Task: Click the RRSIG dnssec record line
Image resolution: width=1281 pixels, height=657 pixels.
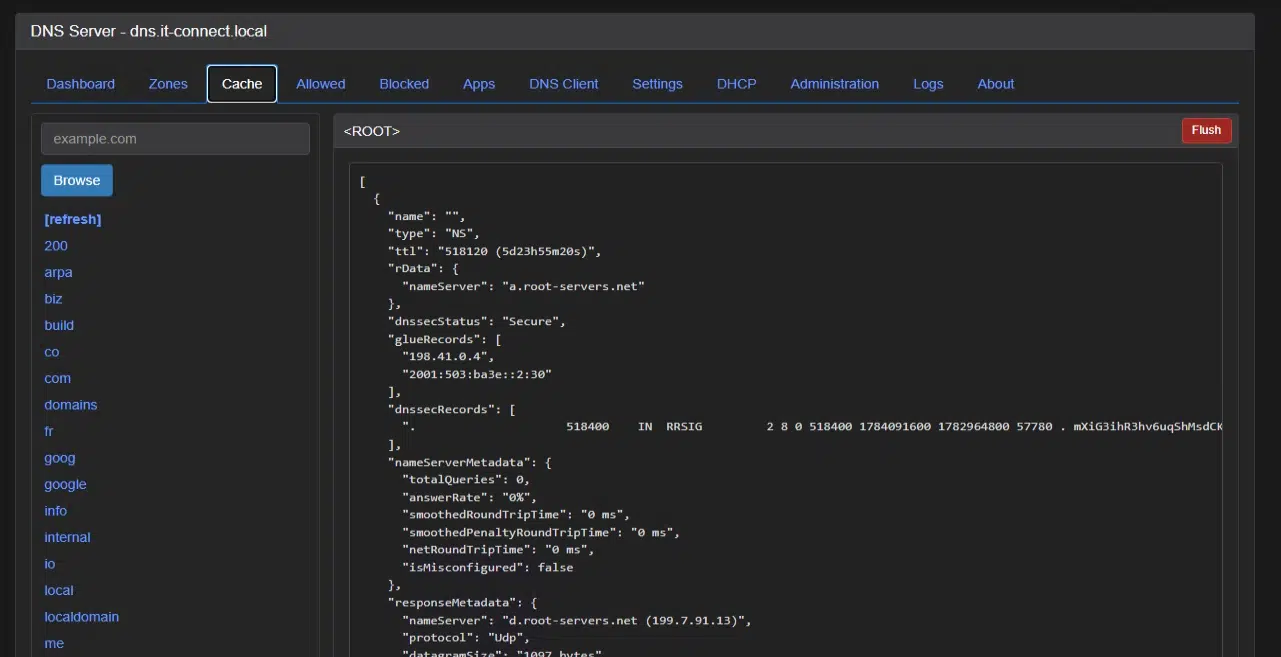Action: click(812, 426)
